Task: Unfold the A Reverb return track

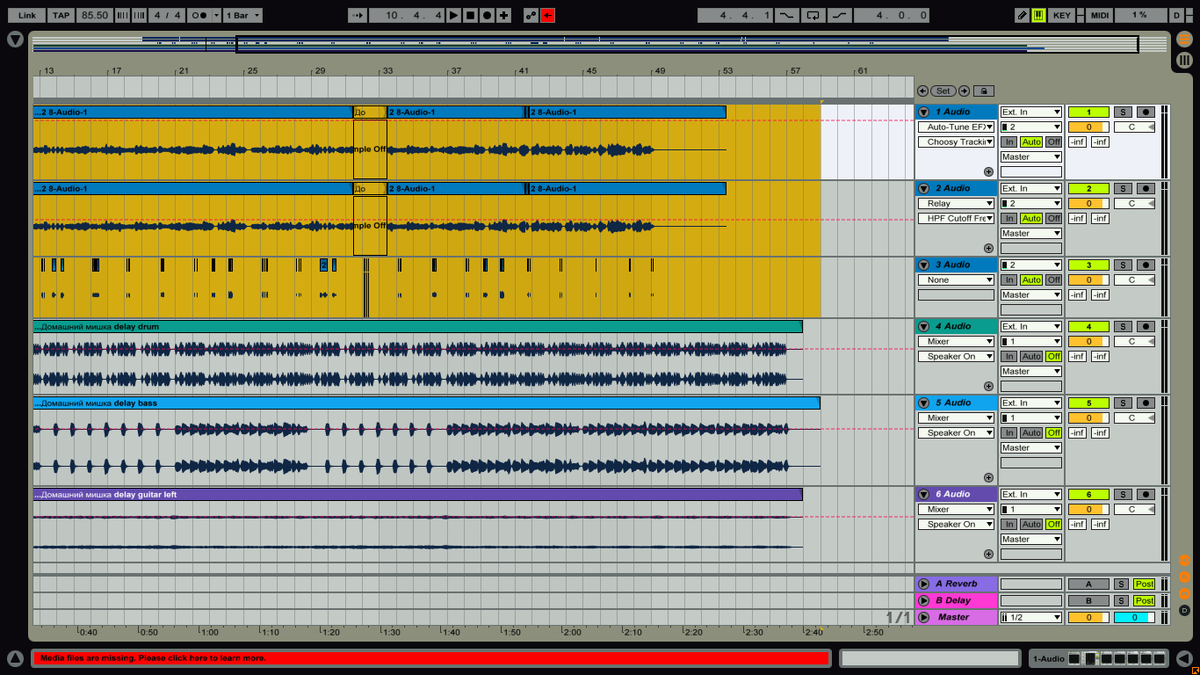Action: point(924,583)
